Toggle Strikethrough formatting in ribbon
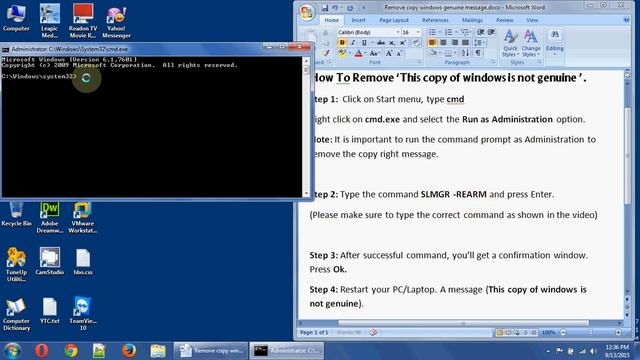 (x=381, y=43)
